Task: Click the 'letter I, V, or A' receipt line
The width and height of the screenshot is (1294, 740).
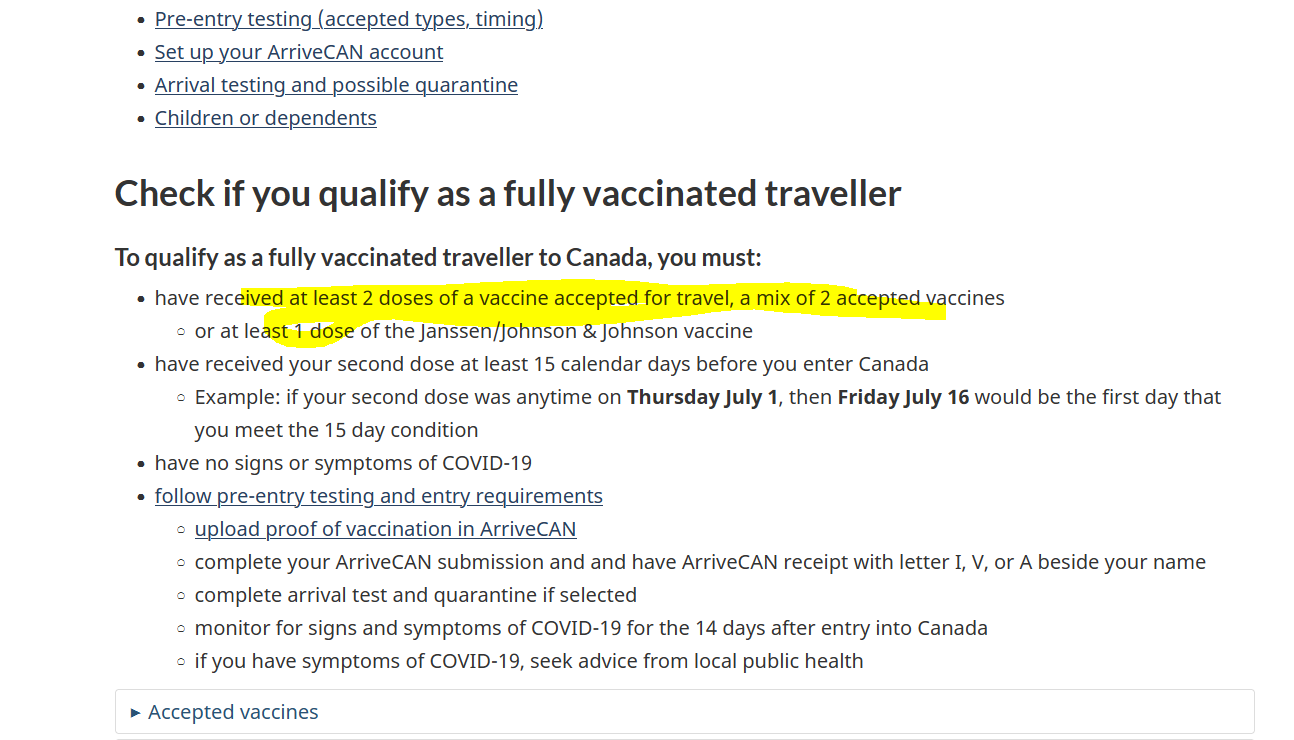Action: [x=700, y=562]
